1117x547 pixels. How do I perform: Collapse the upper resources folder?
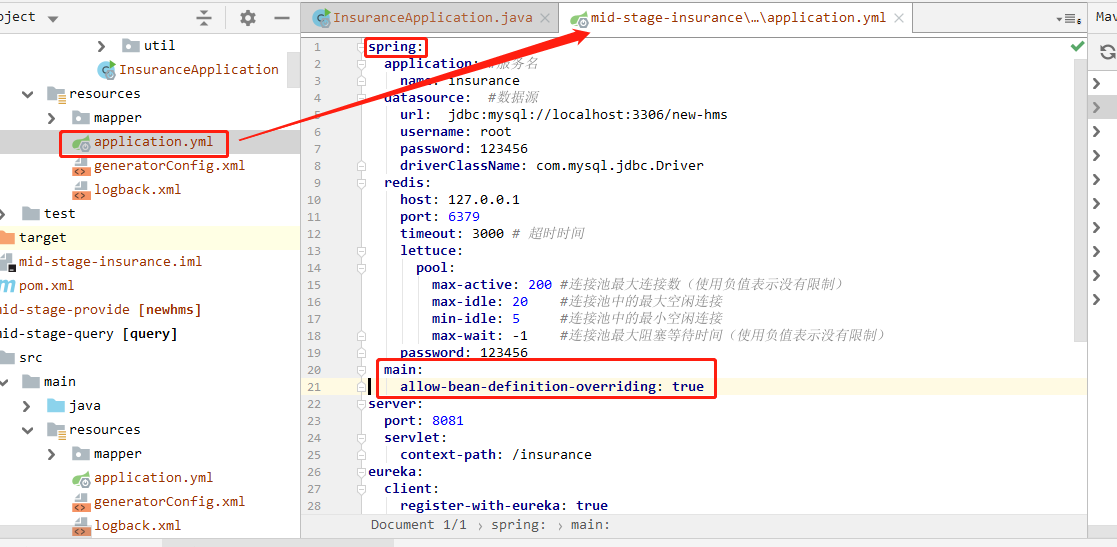coord(28,93)
